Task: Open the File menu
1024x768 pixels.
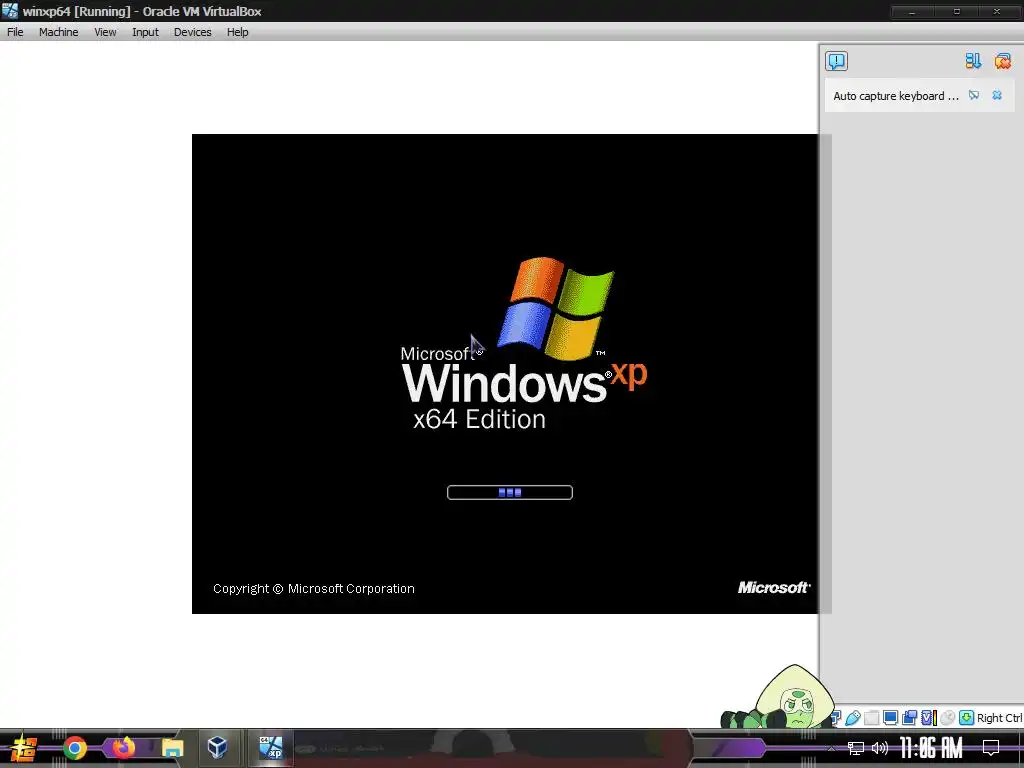Action: (x=15, y=32)
